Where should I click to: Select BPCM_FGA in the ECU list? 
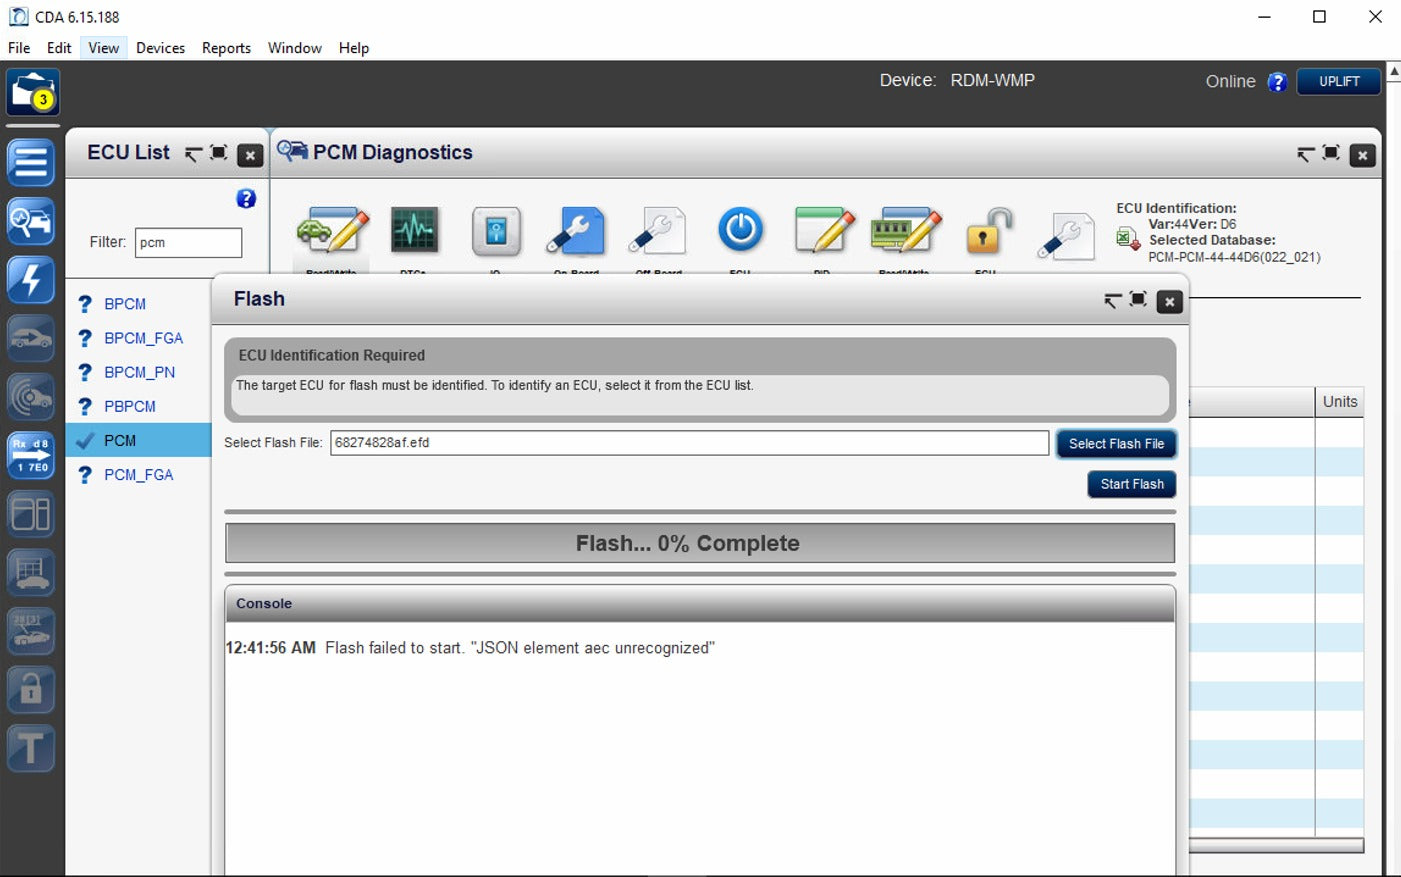click(143, 338)
